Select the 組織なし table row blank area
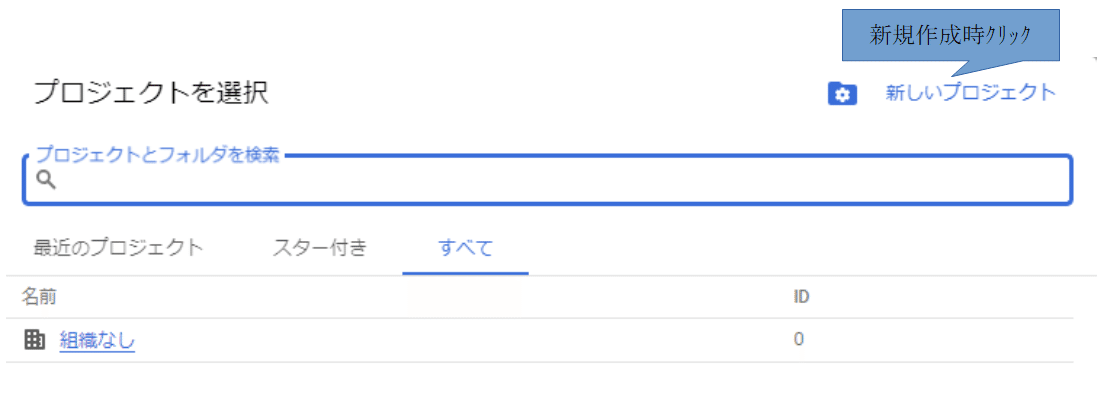Viewport: 1108px width, 396px height. click(459, 340)
